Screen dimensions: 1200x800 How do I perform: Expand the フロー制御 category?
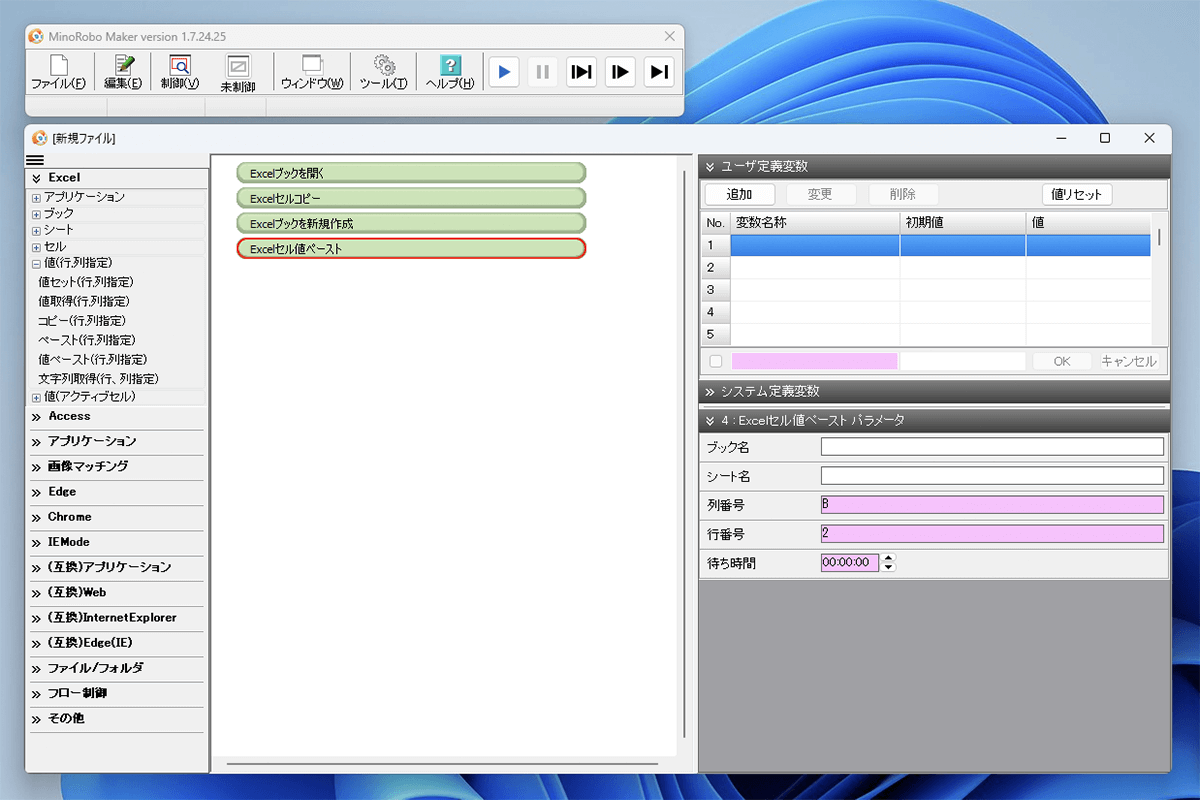pyautogui.click(x=36, y=694)
